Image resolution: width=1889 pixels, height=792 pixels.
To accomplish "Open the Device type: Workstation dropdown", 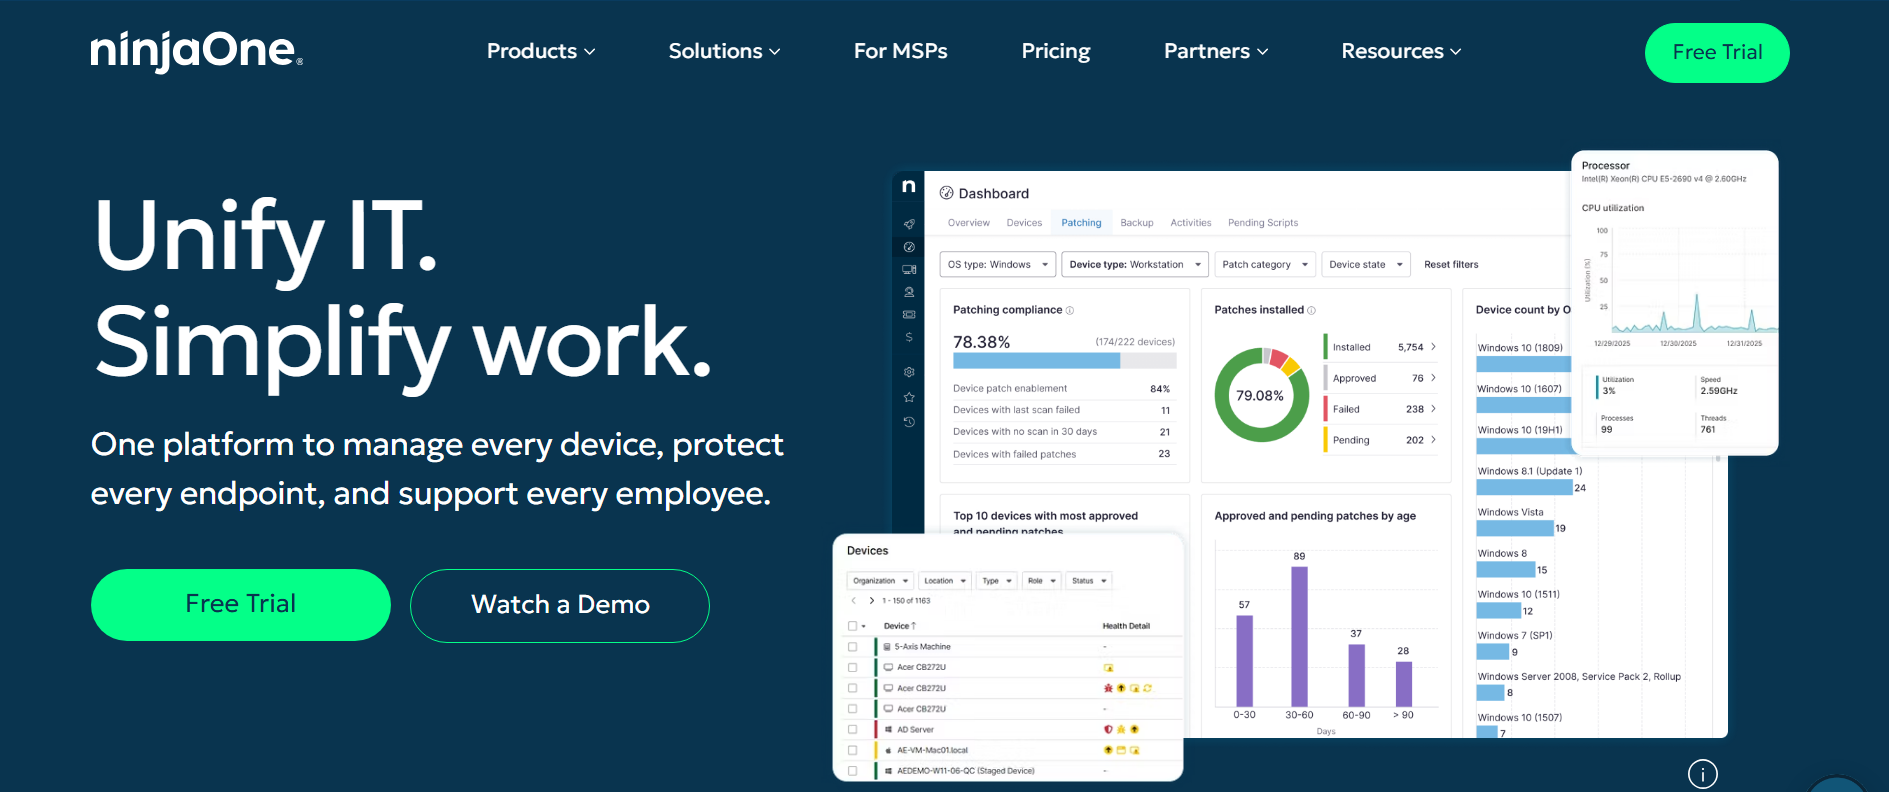I will point(1135,265).
